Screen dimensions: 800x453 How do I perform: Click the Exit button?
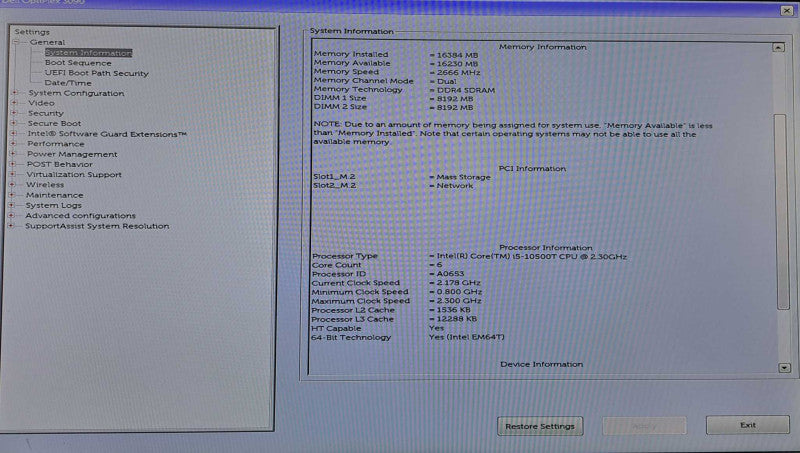(x=747, y=424)
